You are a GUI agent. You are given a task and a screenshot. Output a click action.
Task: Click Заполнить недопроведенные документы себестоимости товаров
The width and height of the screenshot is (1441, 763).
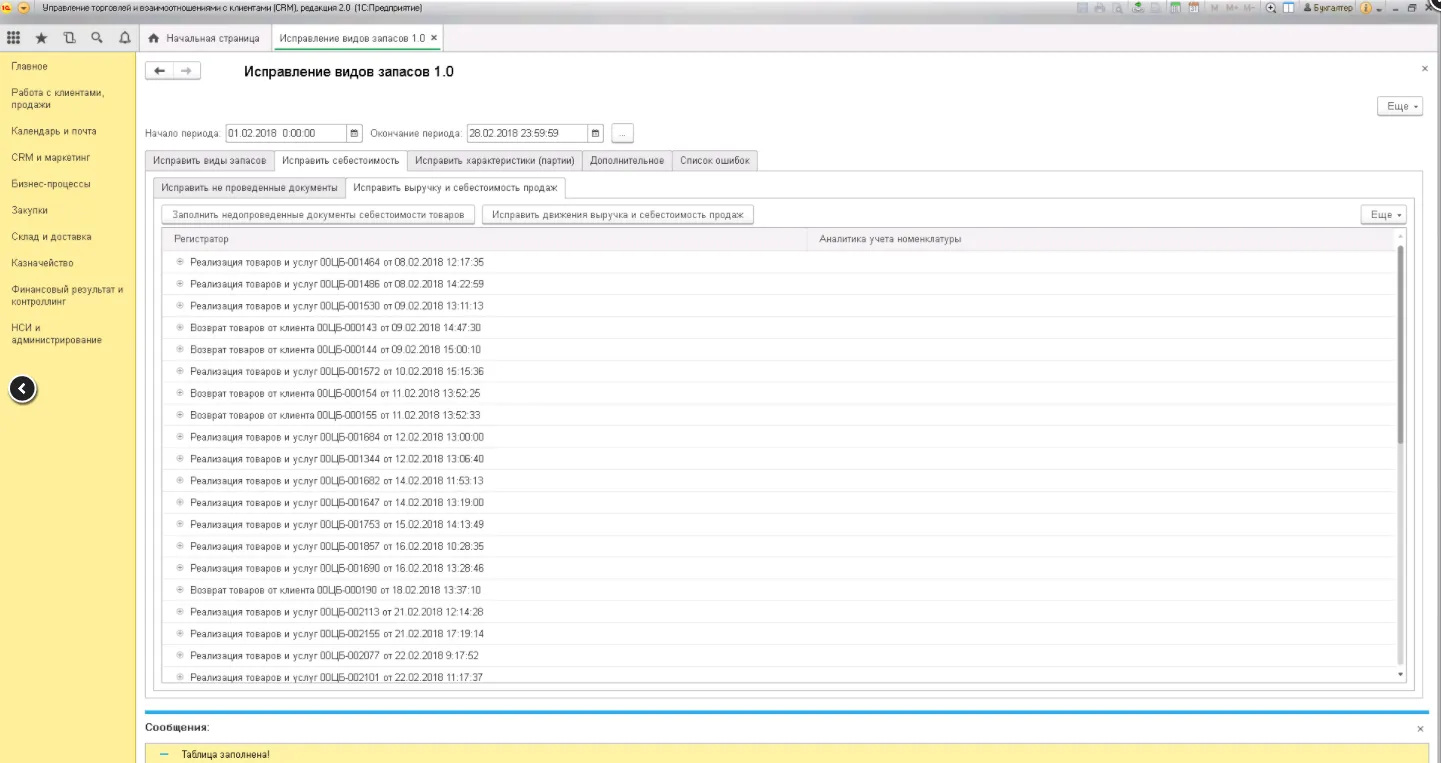(x=318, y=215)
